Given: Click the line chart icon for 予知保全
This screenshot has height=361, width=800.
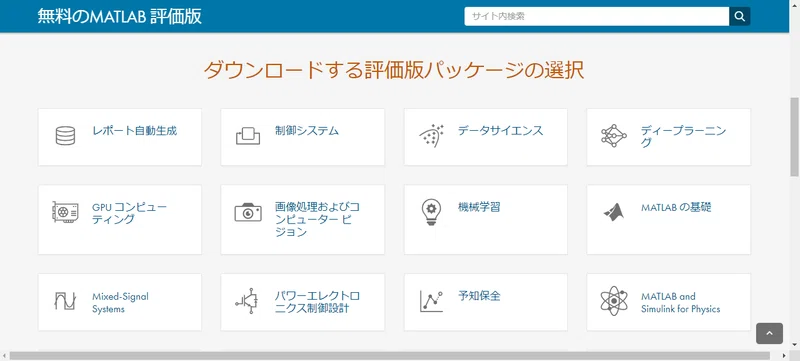Looking at the screenshot, I should [432, 301].
